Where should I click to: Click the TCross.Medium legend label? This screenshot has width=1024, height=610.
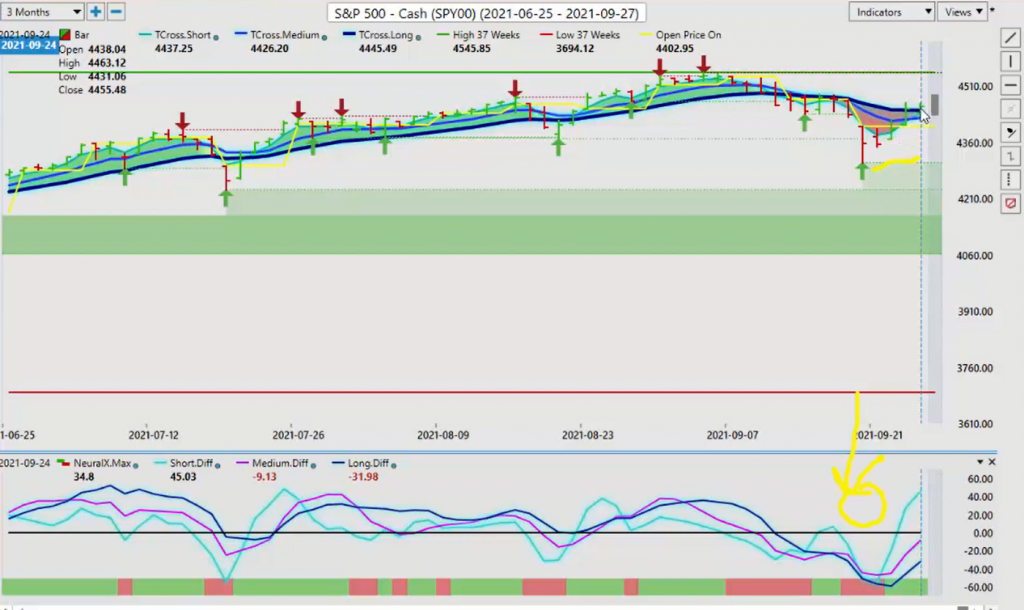click(285, 35)
